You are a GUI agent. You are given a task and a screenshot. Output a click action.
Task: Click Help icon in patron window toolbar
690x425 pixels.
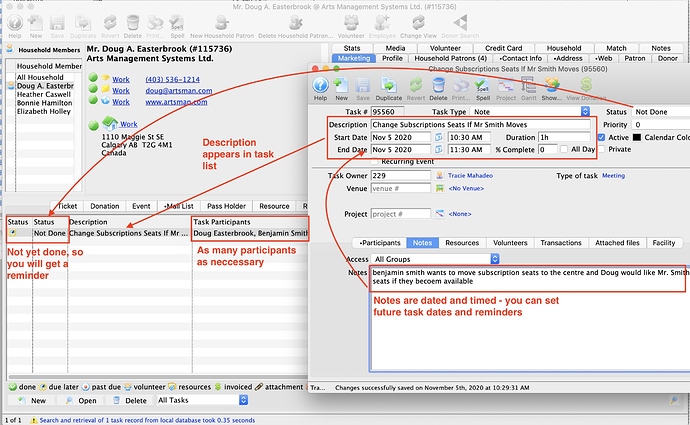pos(15,23)
